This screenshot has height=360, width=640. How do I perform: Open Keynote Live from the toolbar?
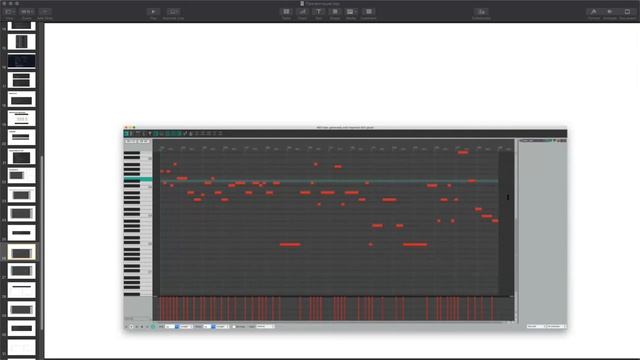coord(173,12)
